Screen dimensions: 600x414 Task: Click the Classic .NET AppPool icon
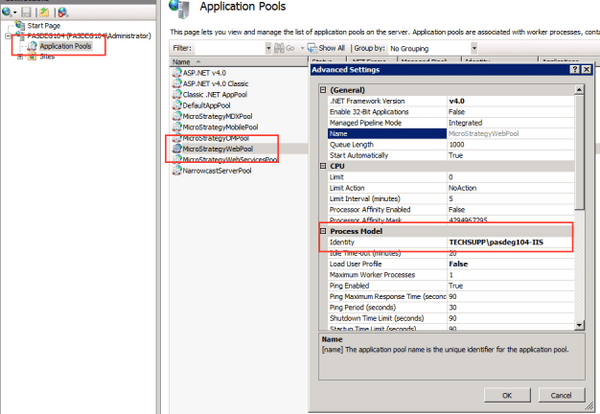(x=176, y=95)
